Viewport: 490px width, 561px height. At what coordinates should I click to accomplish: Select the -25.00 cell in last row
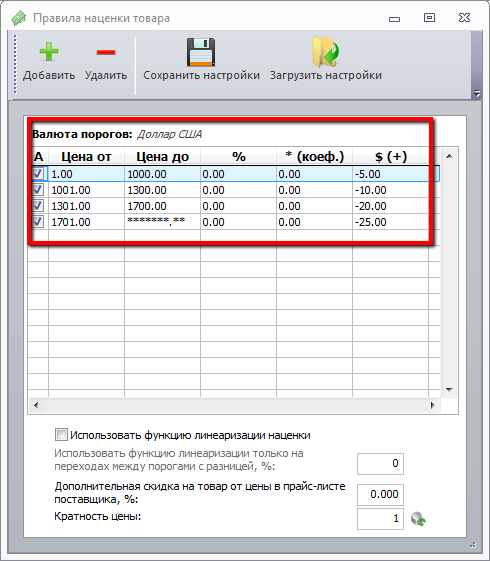(391, 222)
